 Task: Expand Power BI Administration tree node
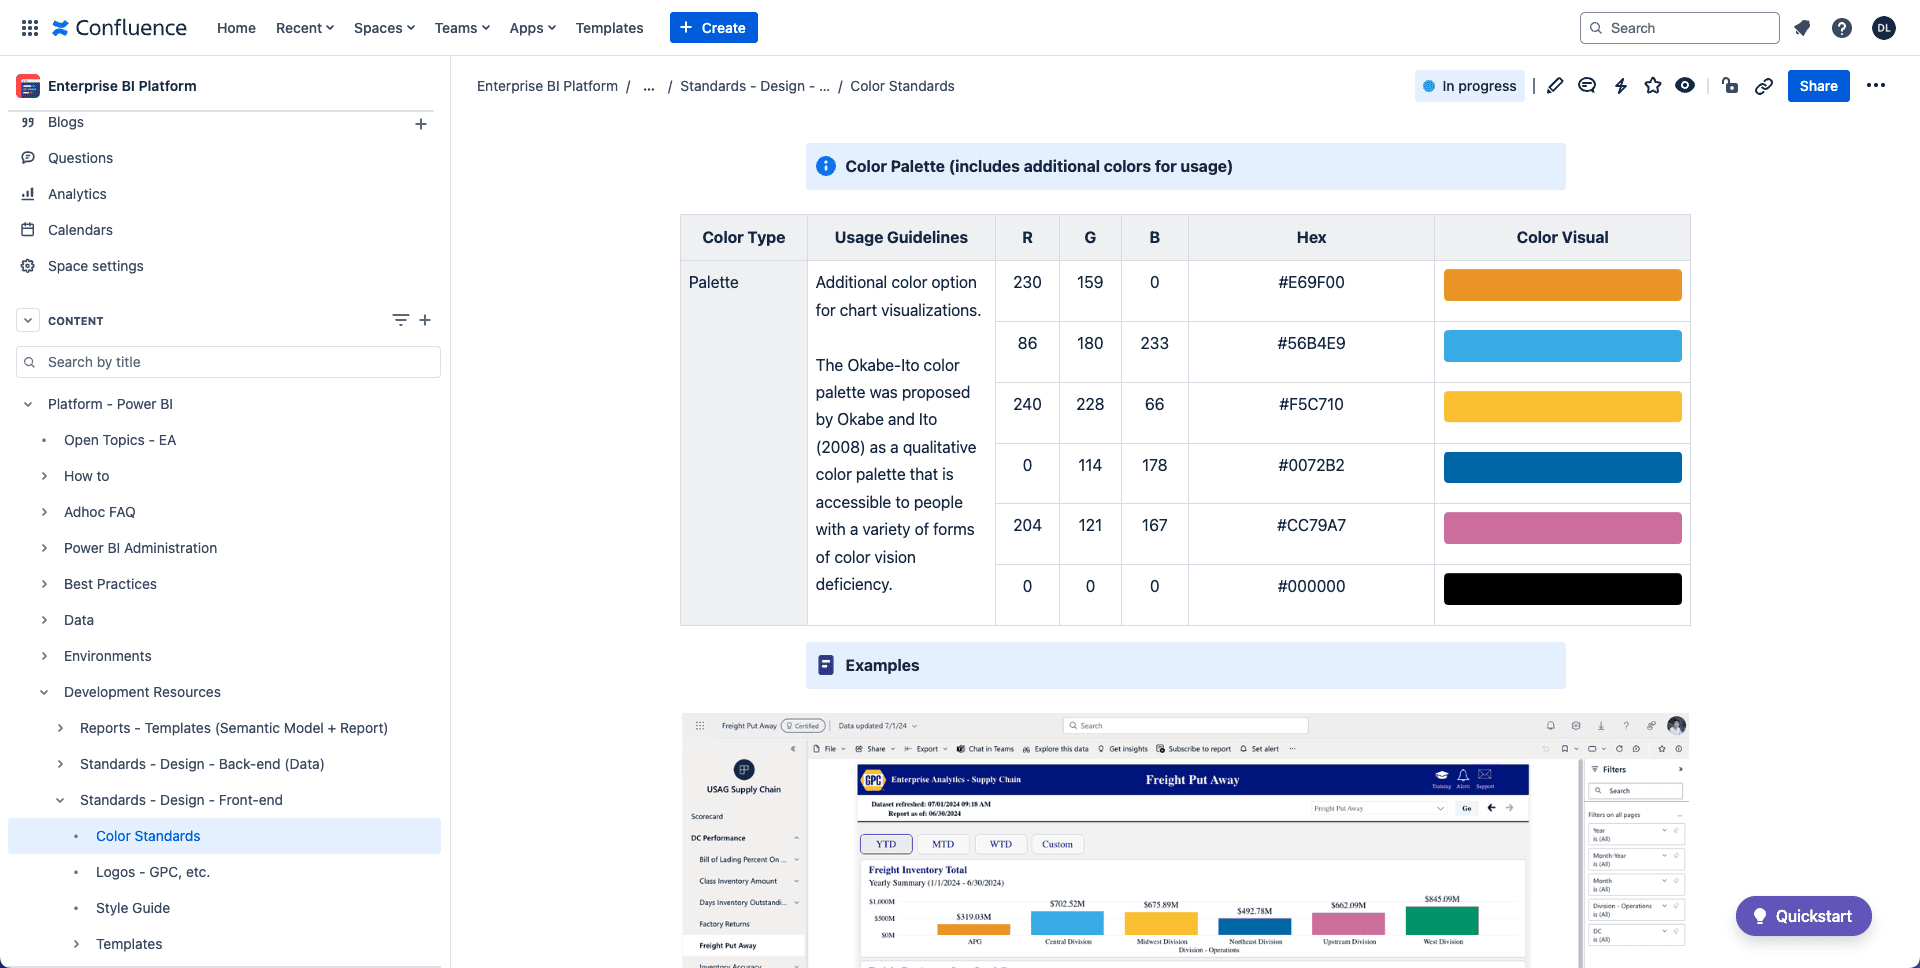(x=44, y=548)
